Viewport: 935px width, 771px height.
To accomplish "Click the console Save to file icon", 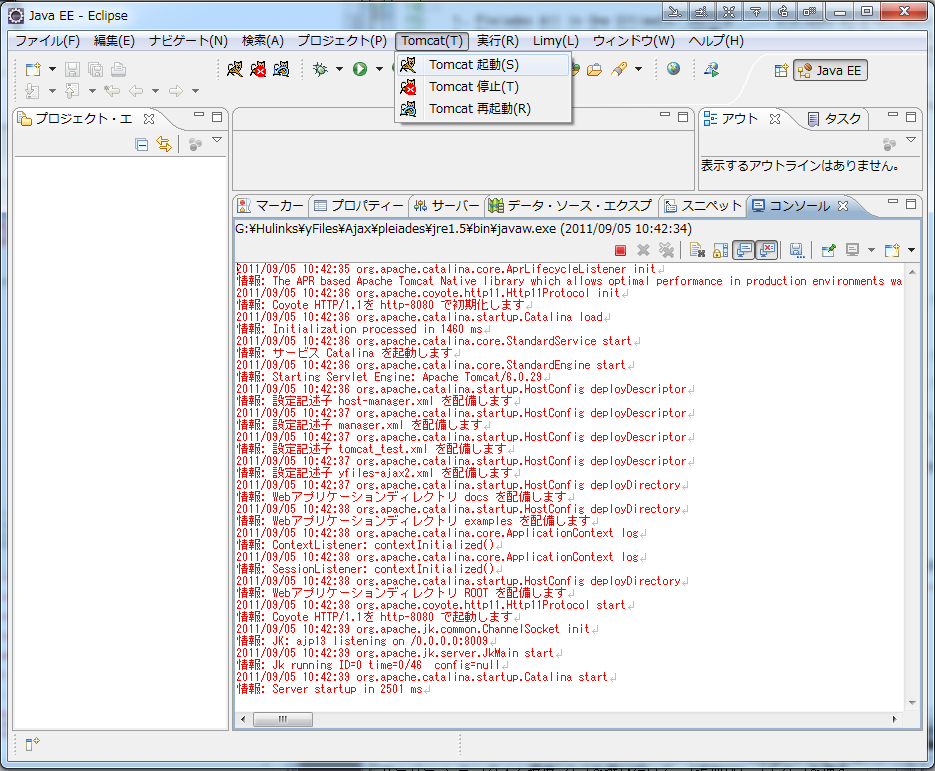I will 796,250.
